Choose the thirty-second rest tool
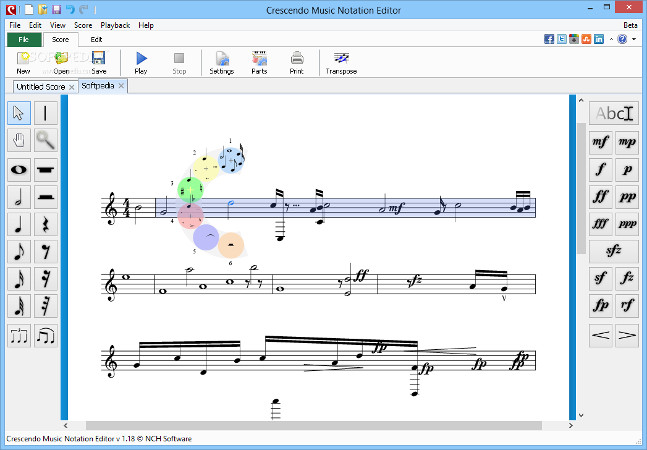This screenshot has width=647, height=450. click(45, 306)
